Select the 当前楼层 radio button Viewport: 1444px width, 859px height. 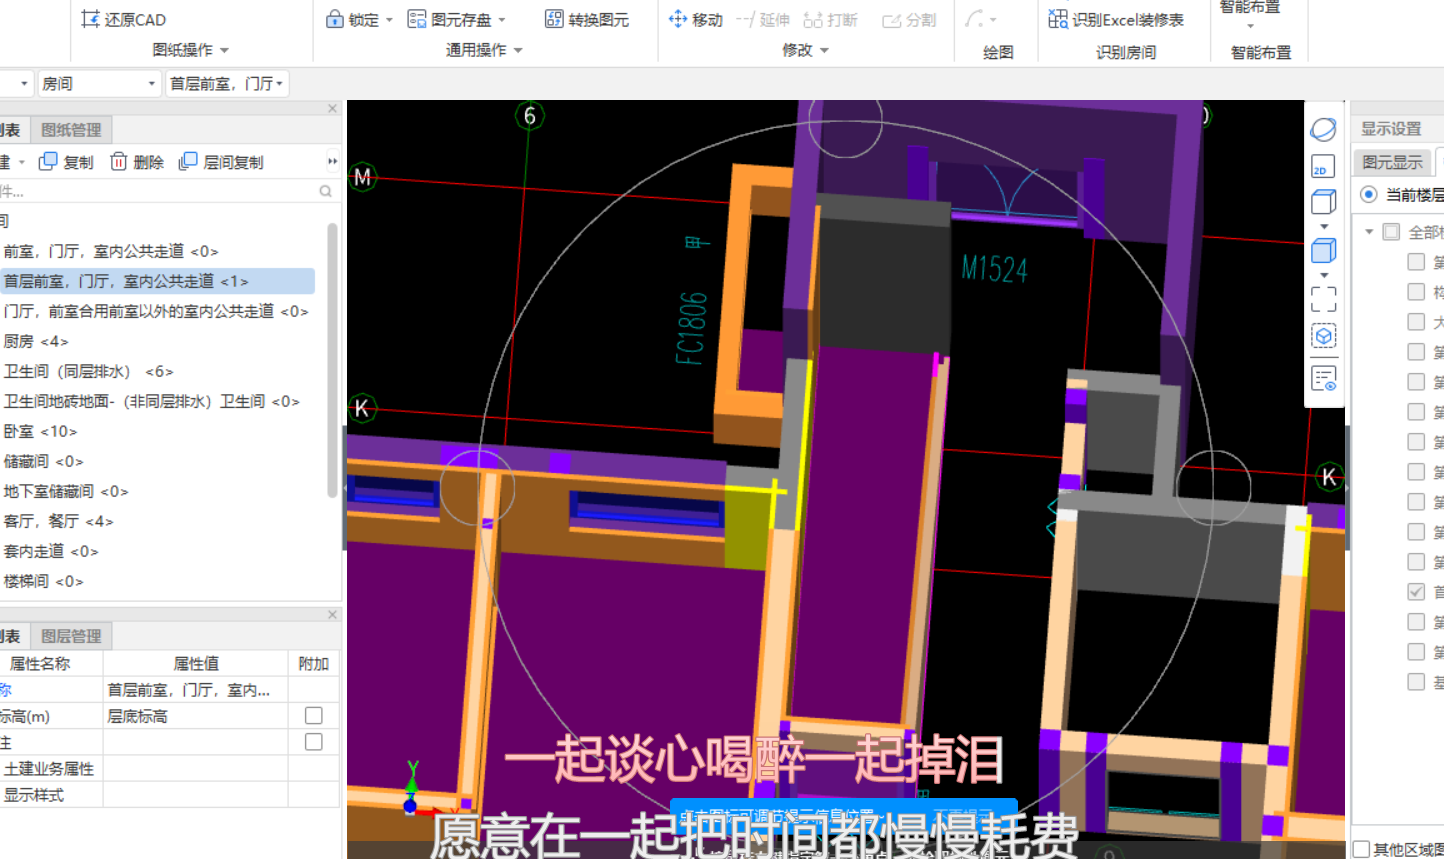pyautogui.click(x=1369, y=194)
